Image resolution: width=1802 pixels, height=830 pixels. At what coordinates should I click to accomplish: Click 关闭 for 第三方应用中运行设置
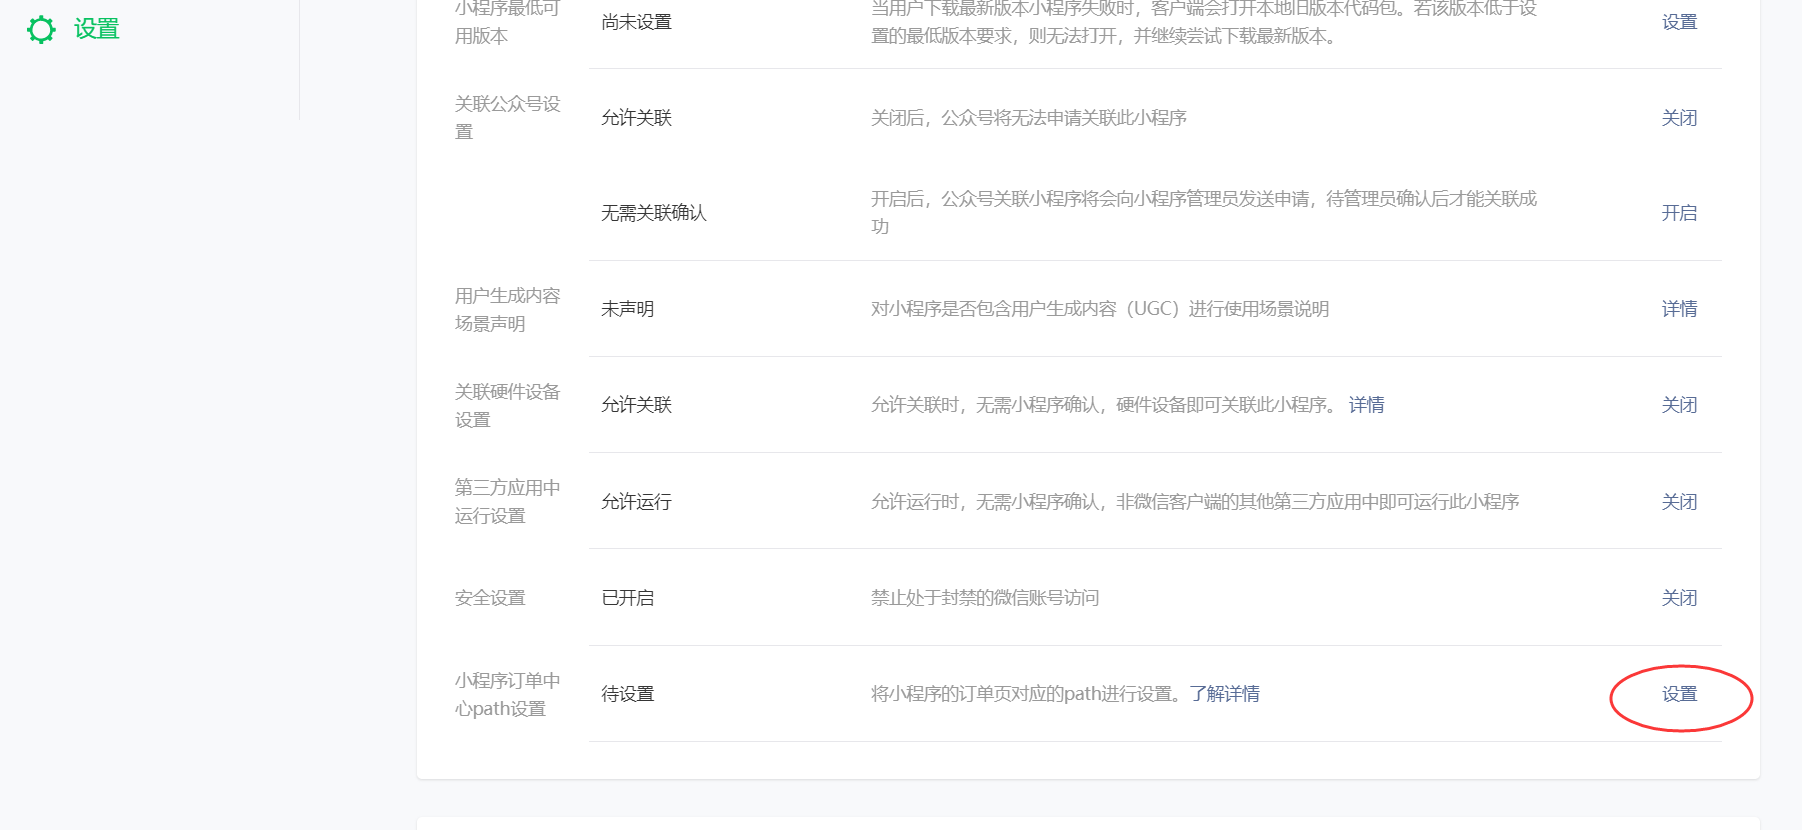tap(1679, 502)
